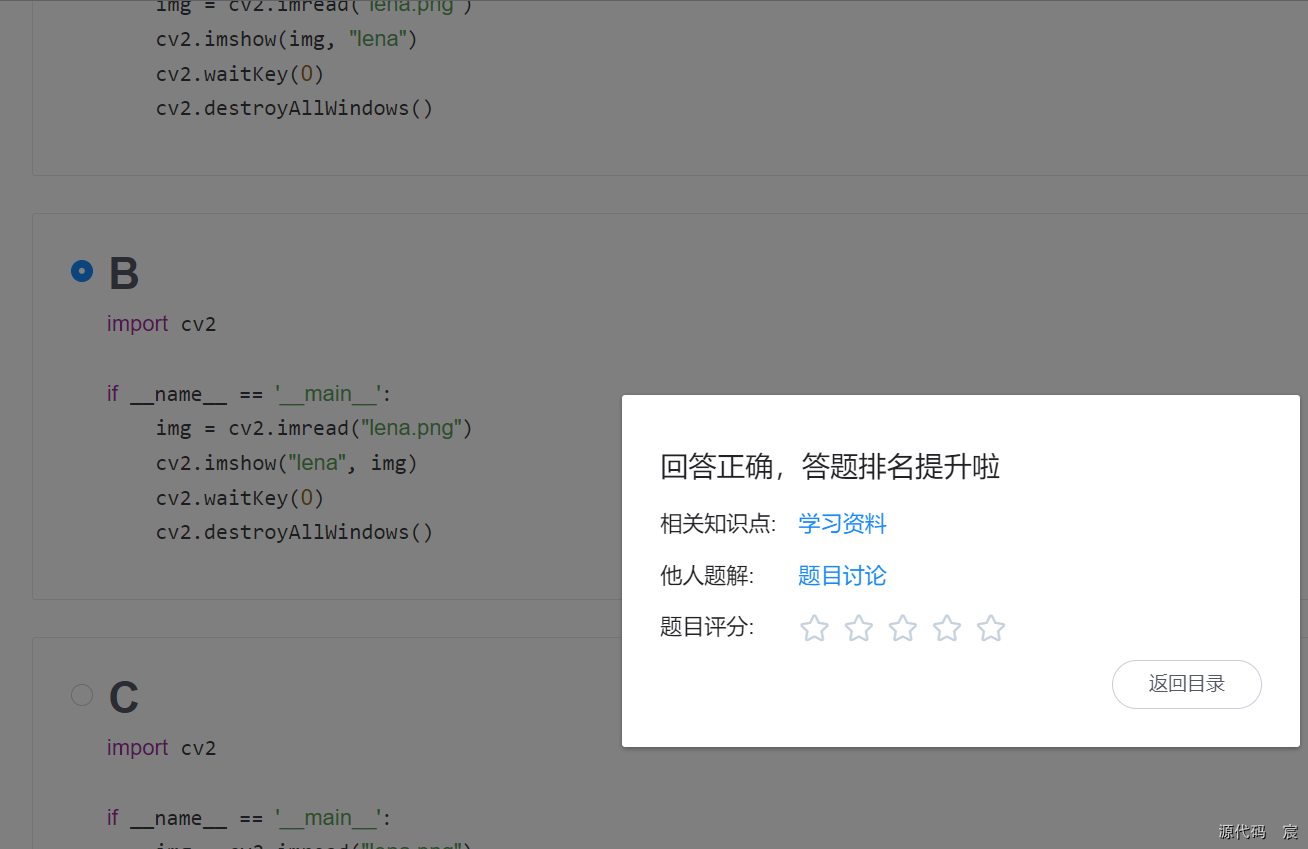Click 回答正确 result heading in the dialog

(830, 467)
